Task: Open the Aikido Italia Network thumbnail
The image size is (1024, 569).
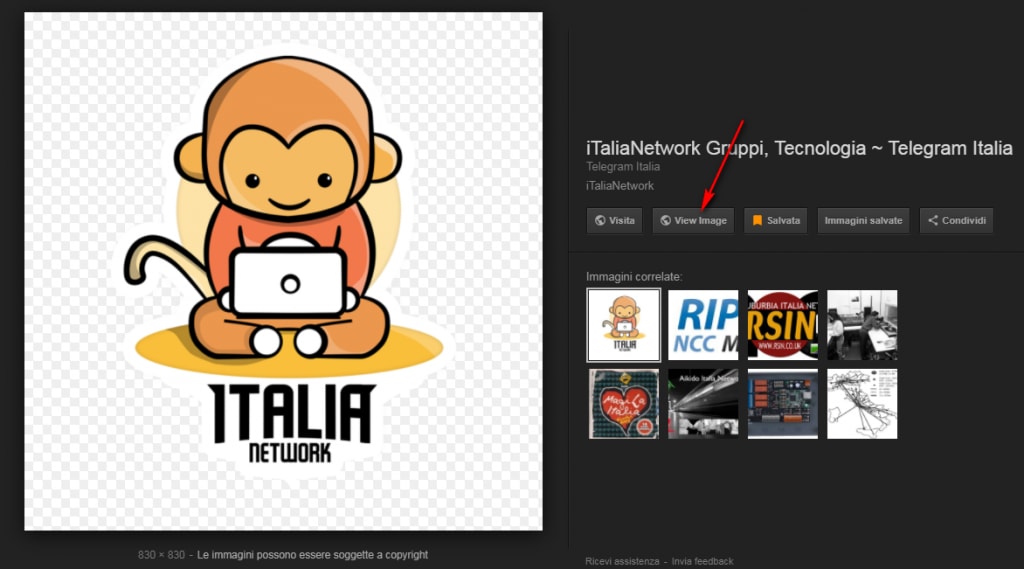Action: 703,404
